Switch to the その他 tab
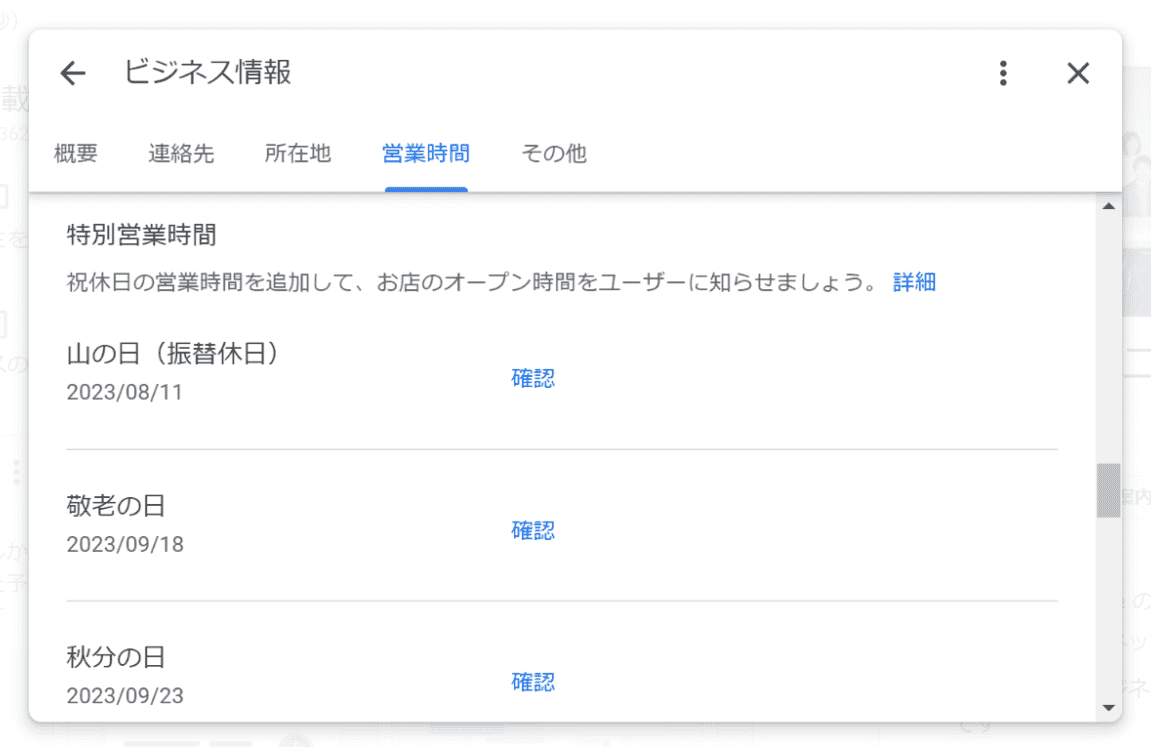Screen dimensions: 1151x747 click(x=554, y=153)
